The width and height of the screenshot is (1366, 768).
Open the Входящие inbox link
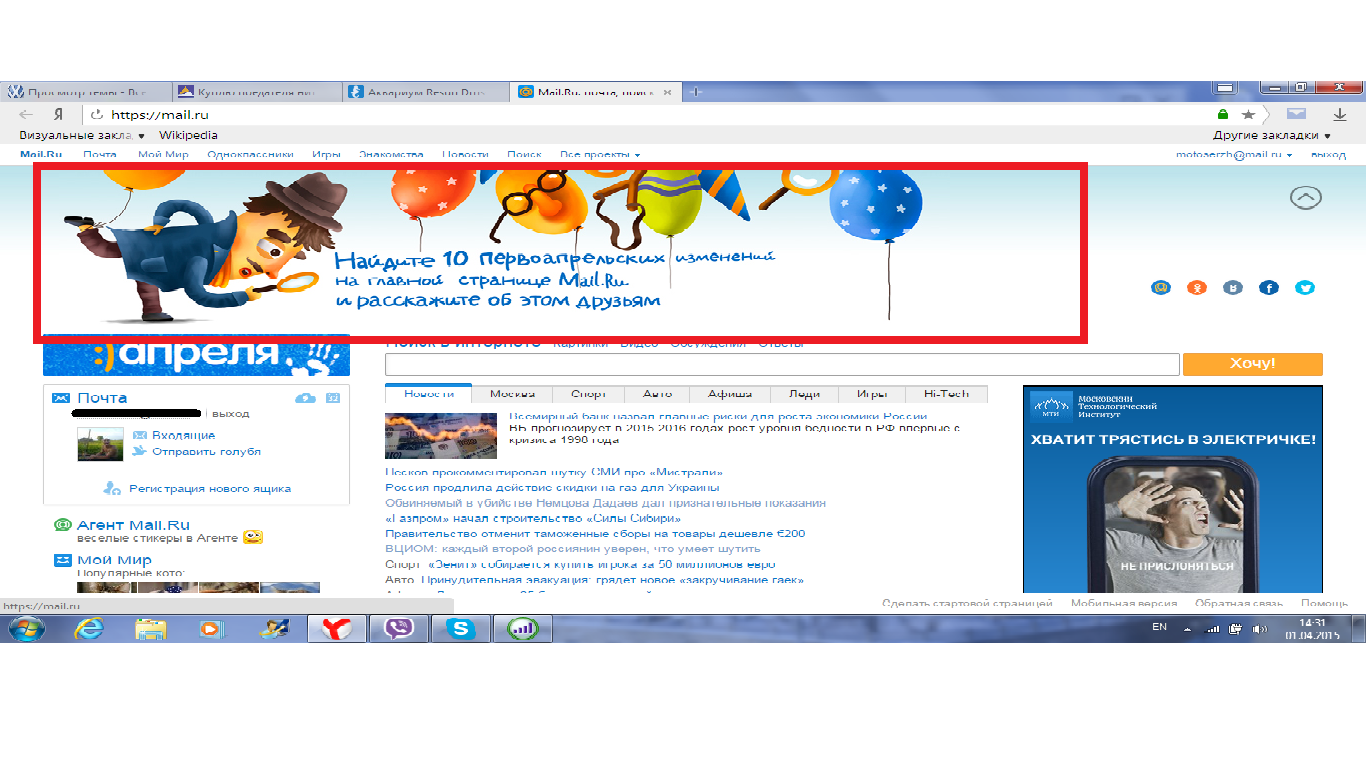pos(183,435)
